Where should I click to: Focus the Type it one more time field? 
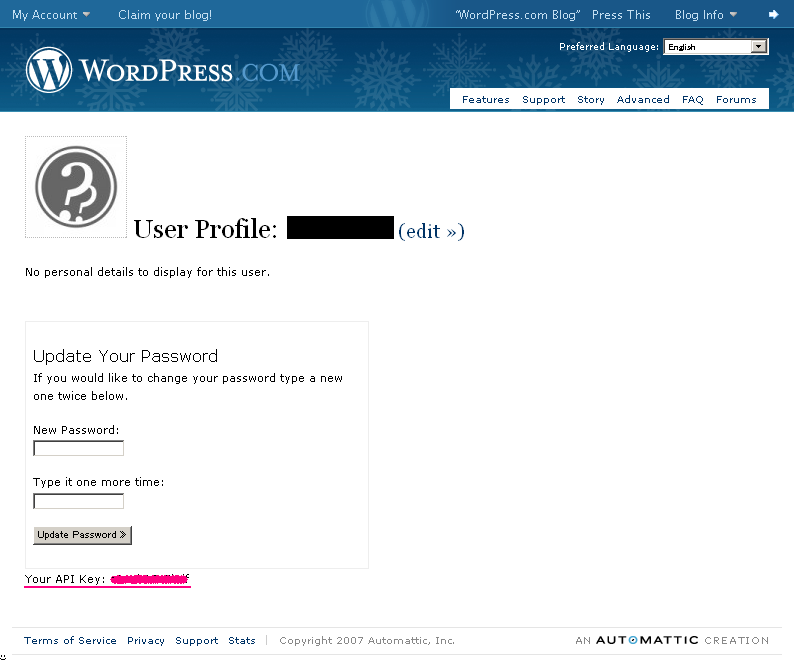[x=78, y=501]
